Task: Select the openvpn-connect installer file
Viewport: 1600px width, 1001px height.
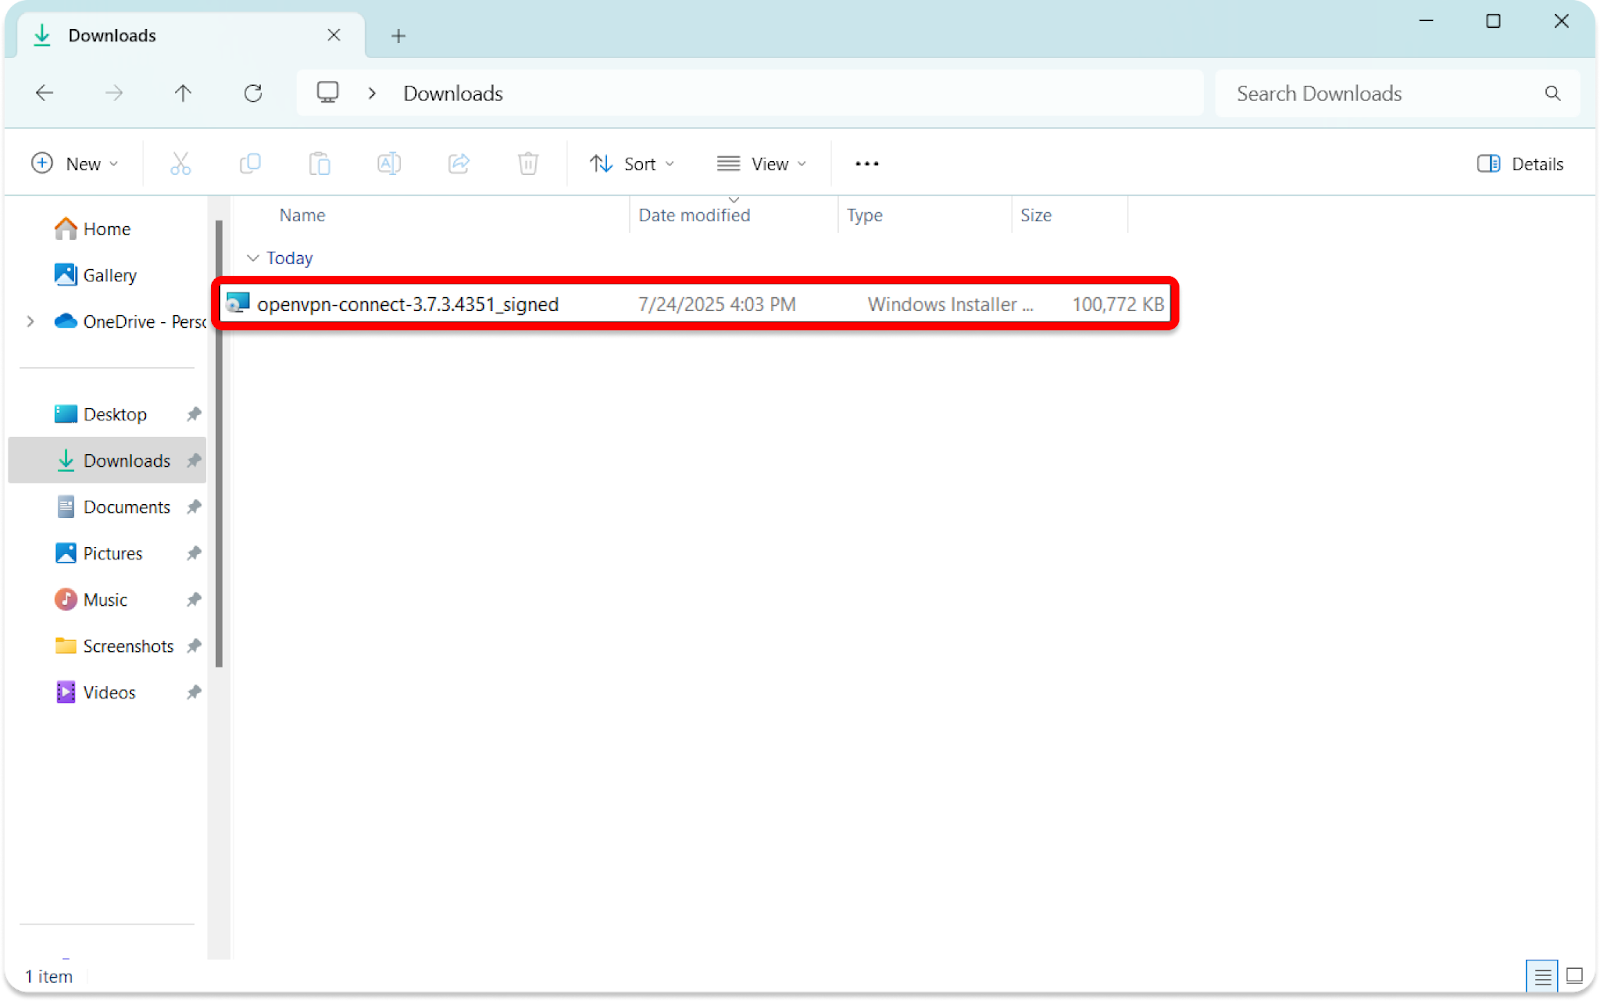Action: (x=407, y=304)
